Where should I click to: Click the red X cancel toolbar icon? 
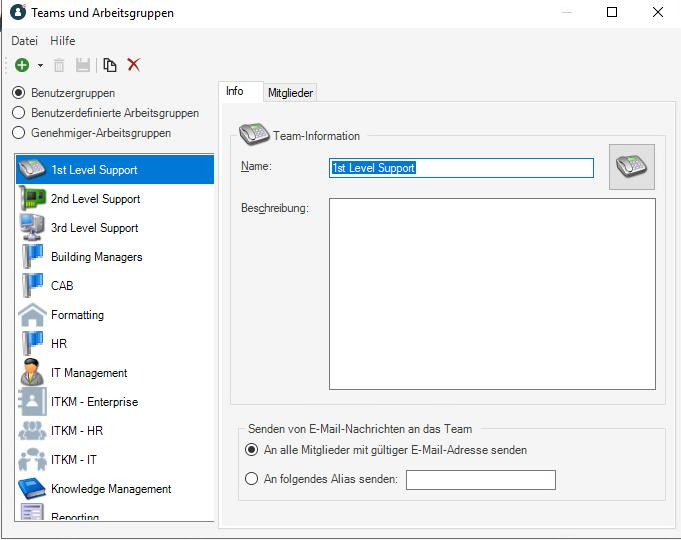coord(134,65)
